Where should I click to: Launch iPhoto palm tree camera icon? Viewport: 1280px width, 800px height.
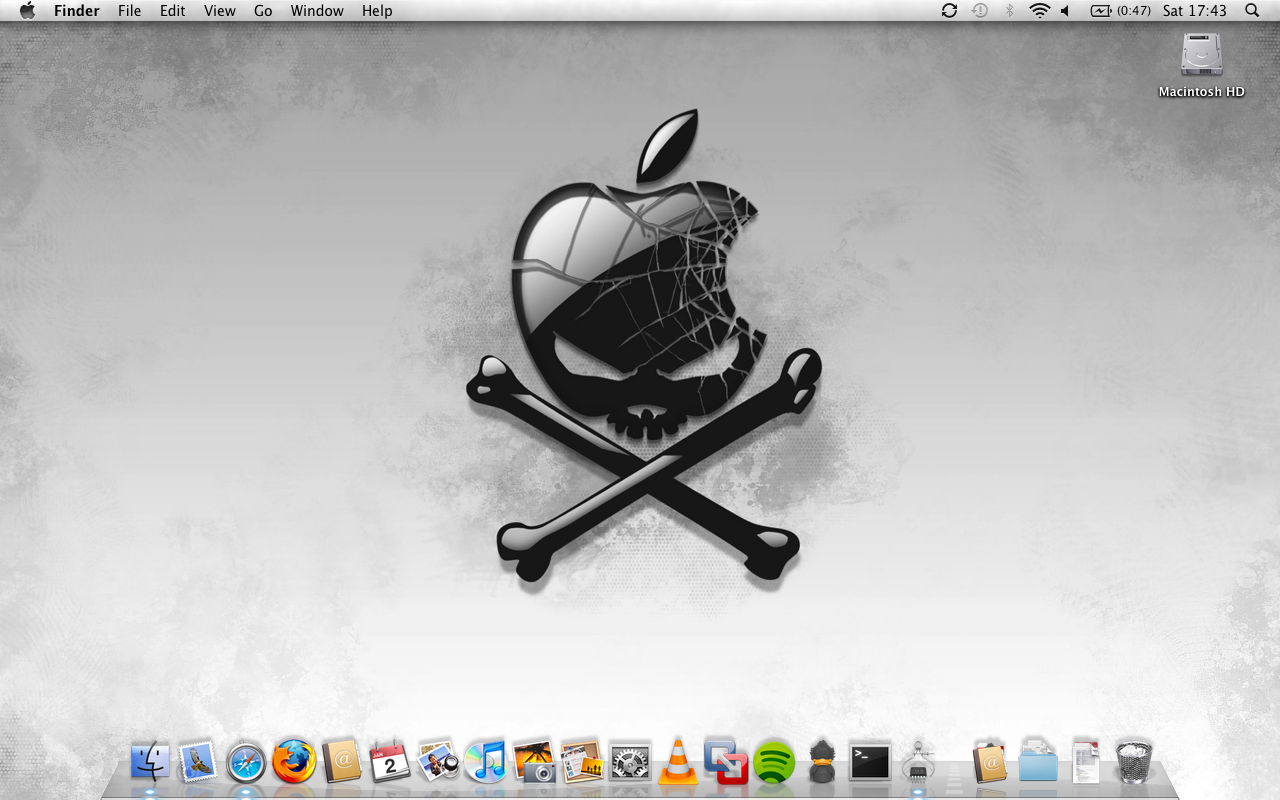pyautogui.click(x=534, y=762)
